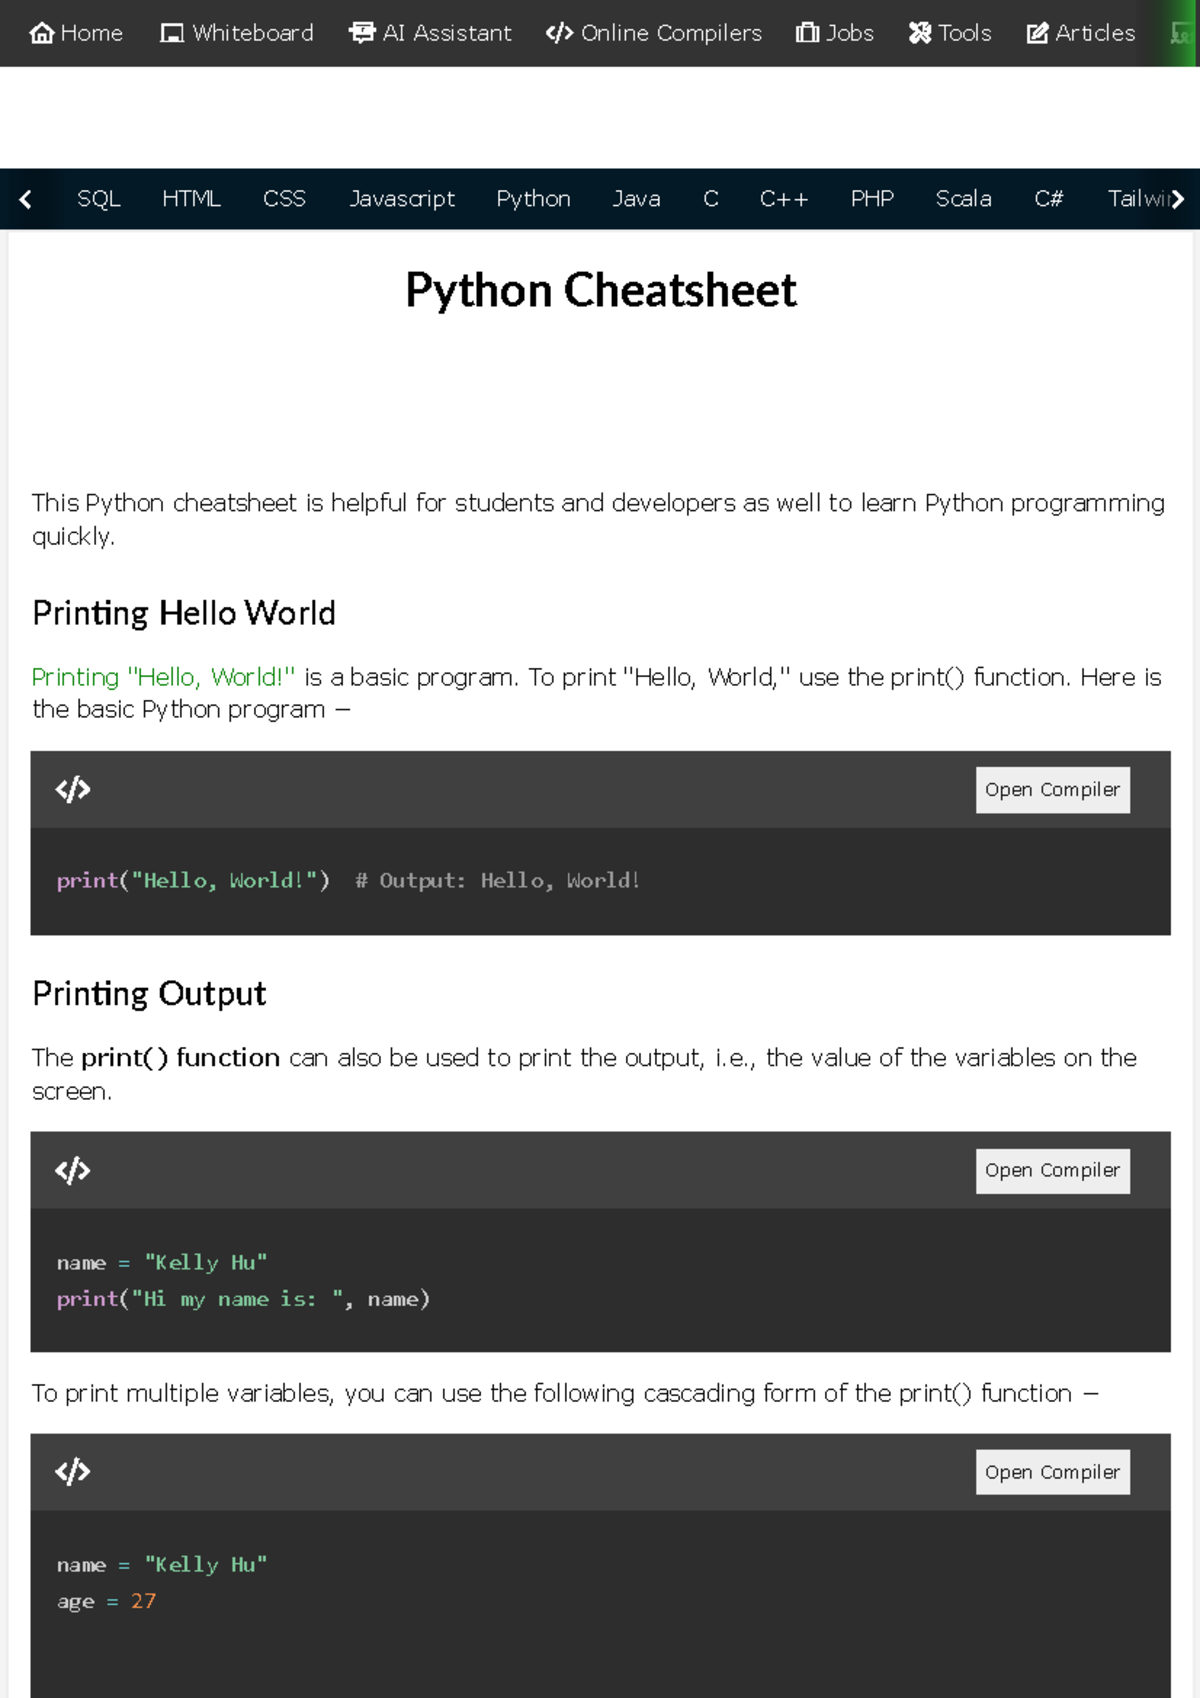Click the first Open Compiler button
Viewport: 1200px width, 1698px height.
(1052, 789)
